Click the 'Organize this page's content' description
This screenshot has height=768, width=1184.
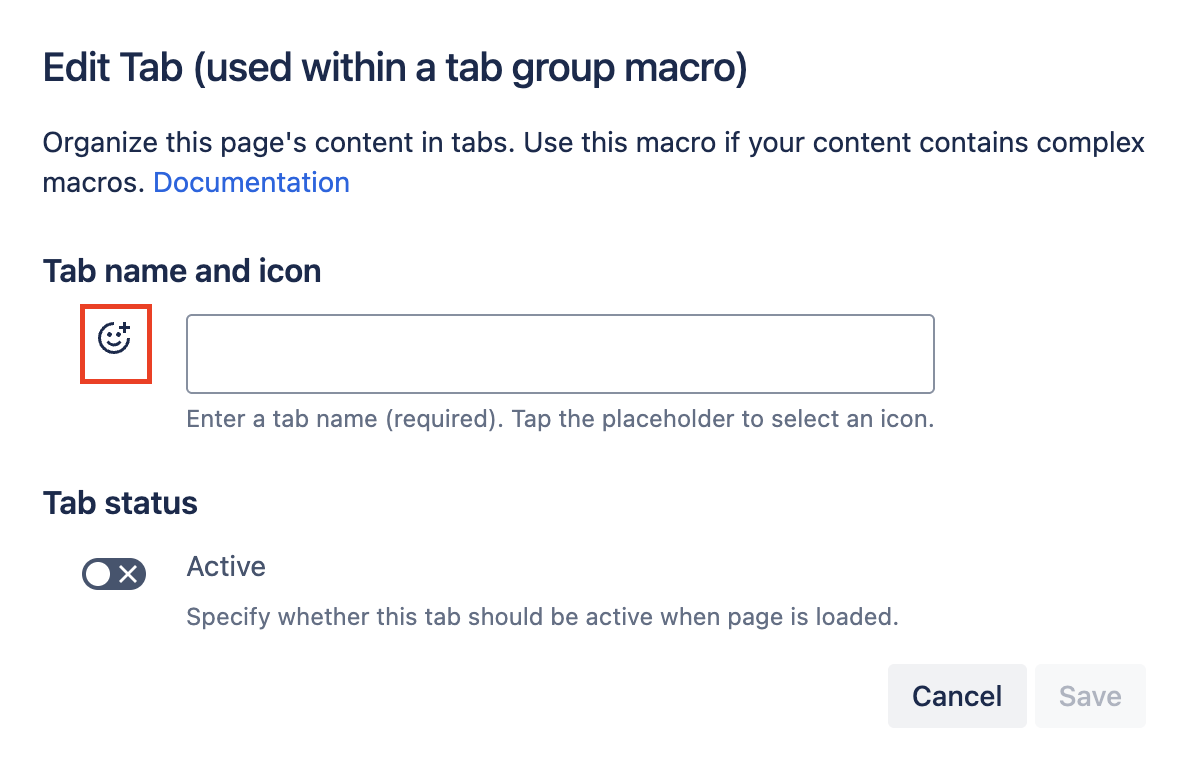coord(278,142)
